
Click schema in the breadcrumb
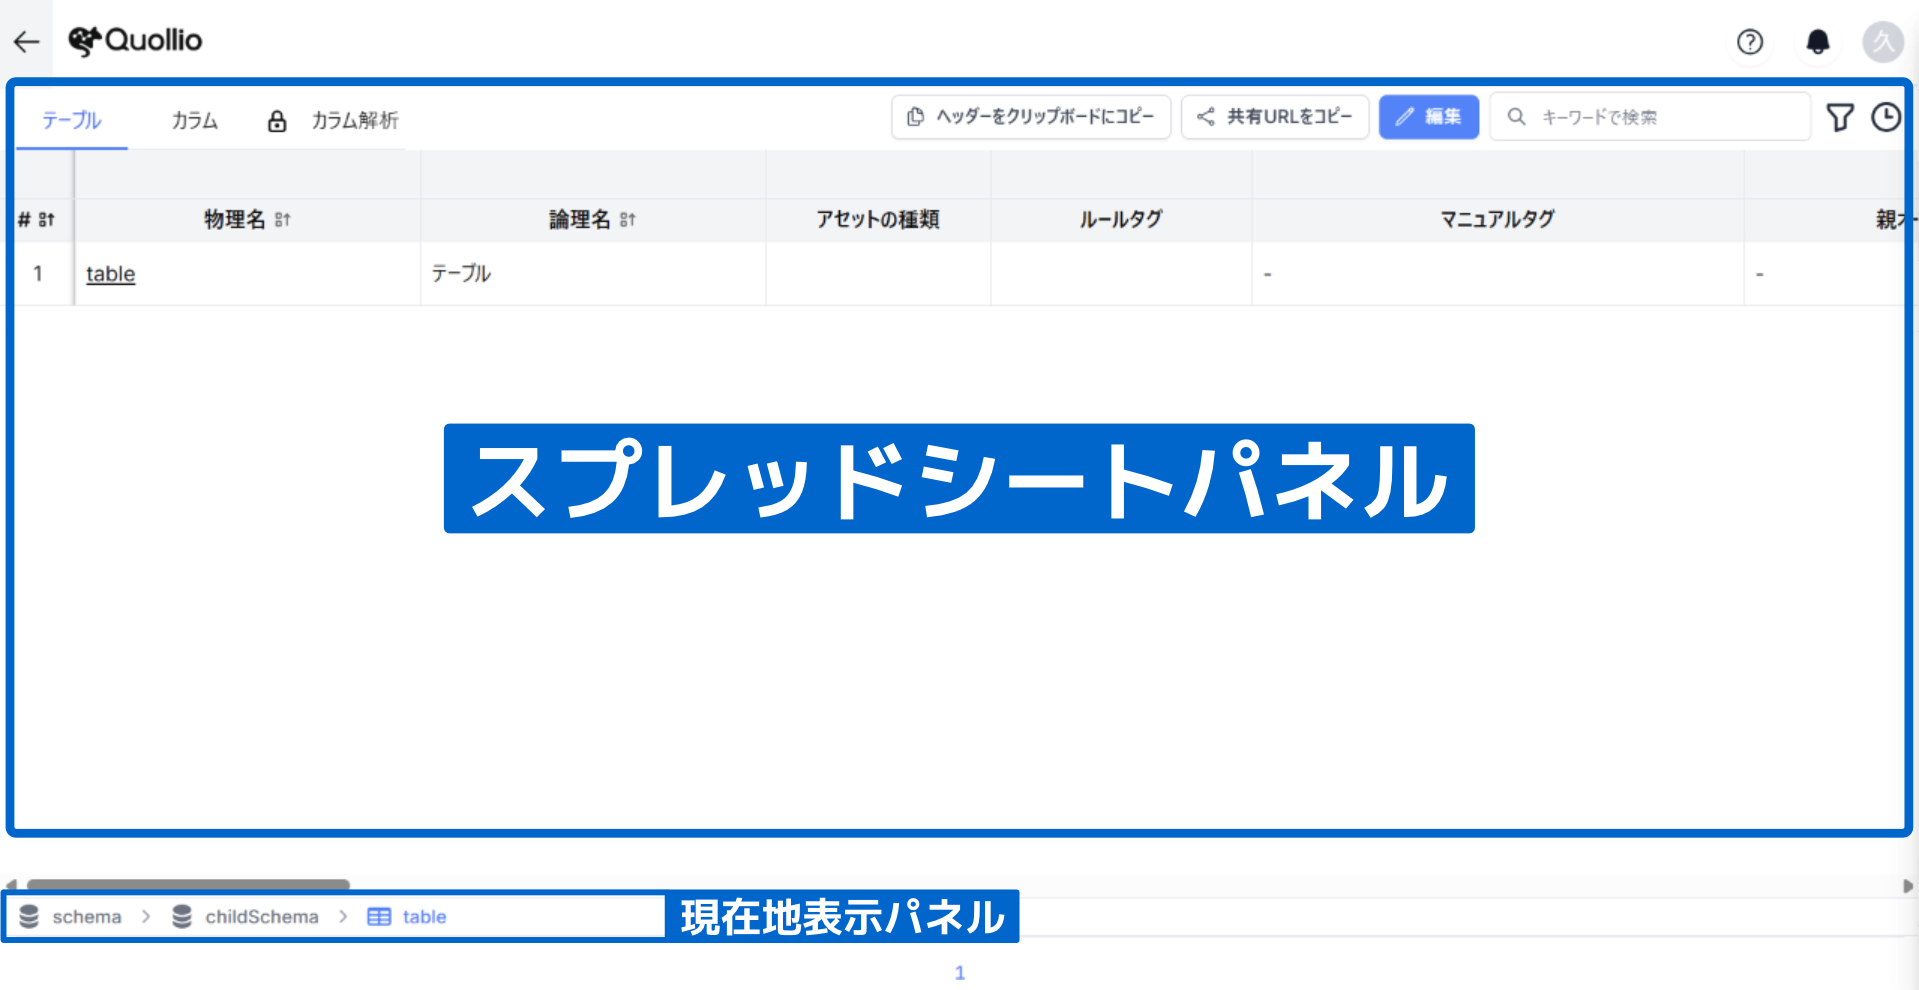click(x=87, y=917)
